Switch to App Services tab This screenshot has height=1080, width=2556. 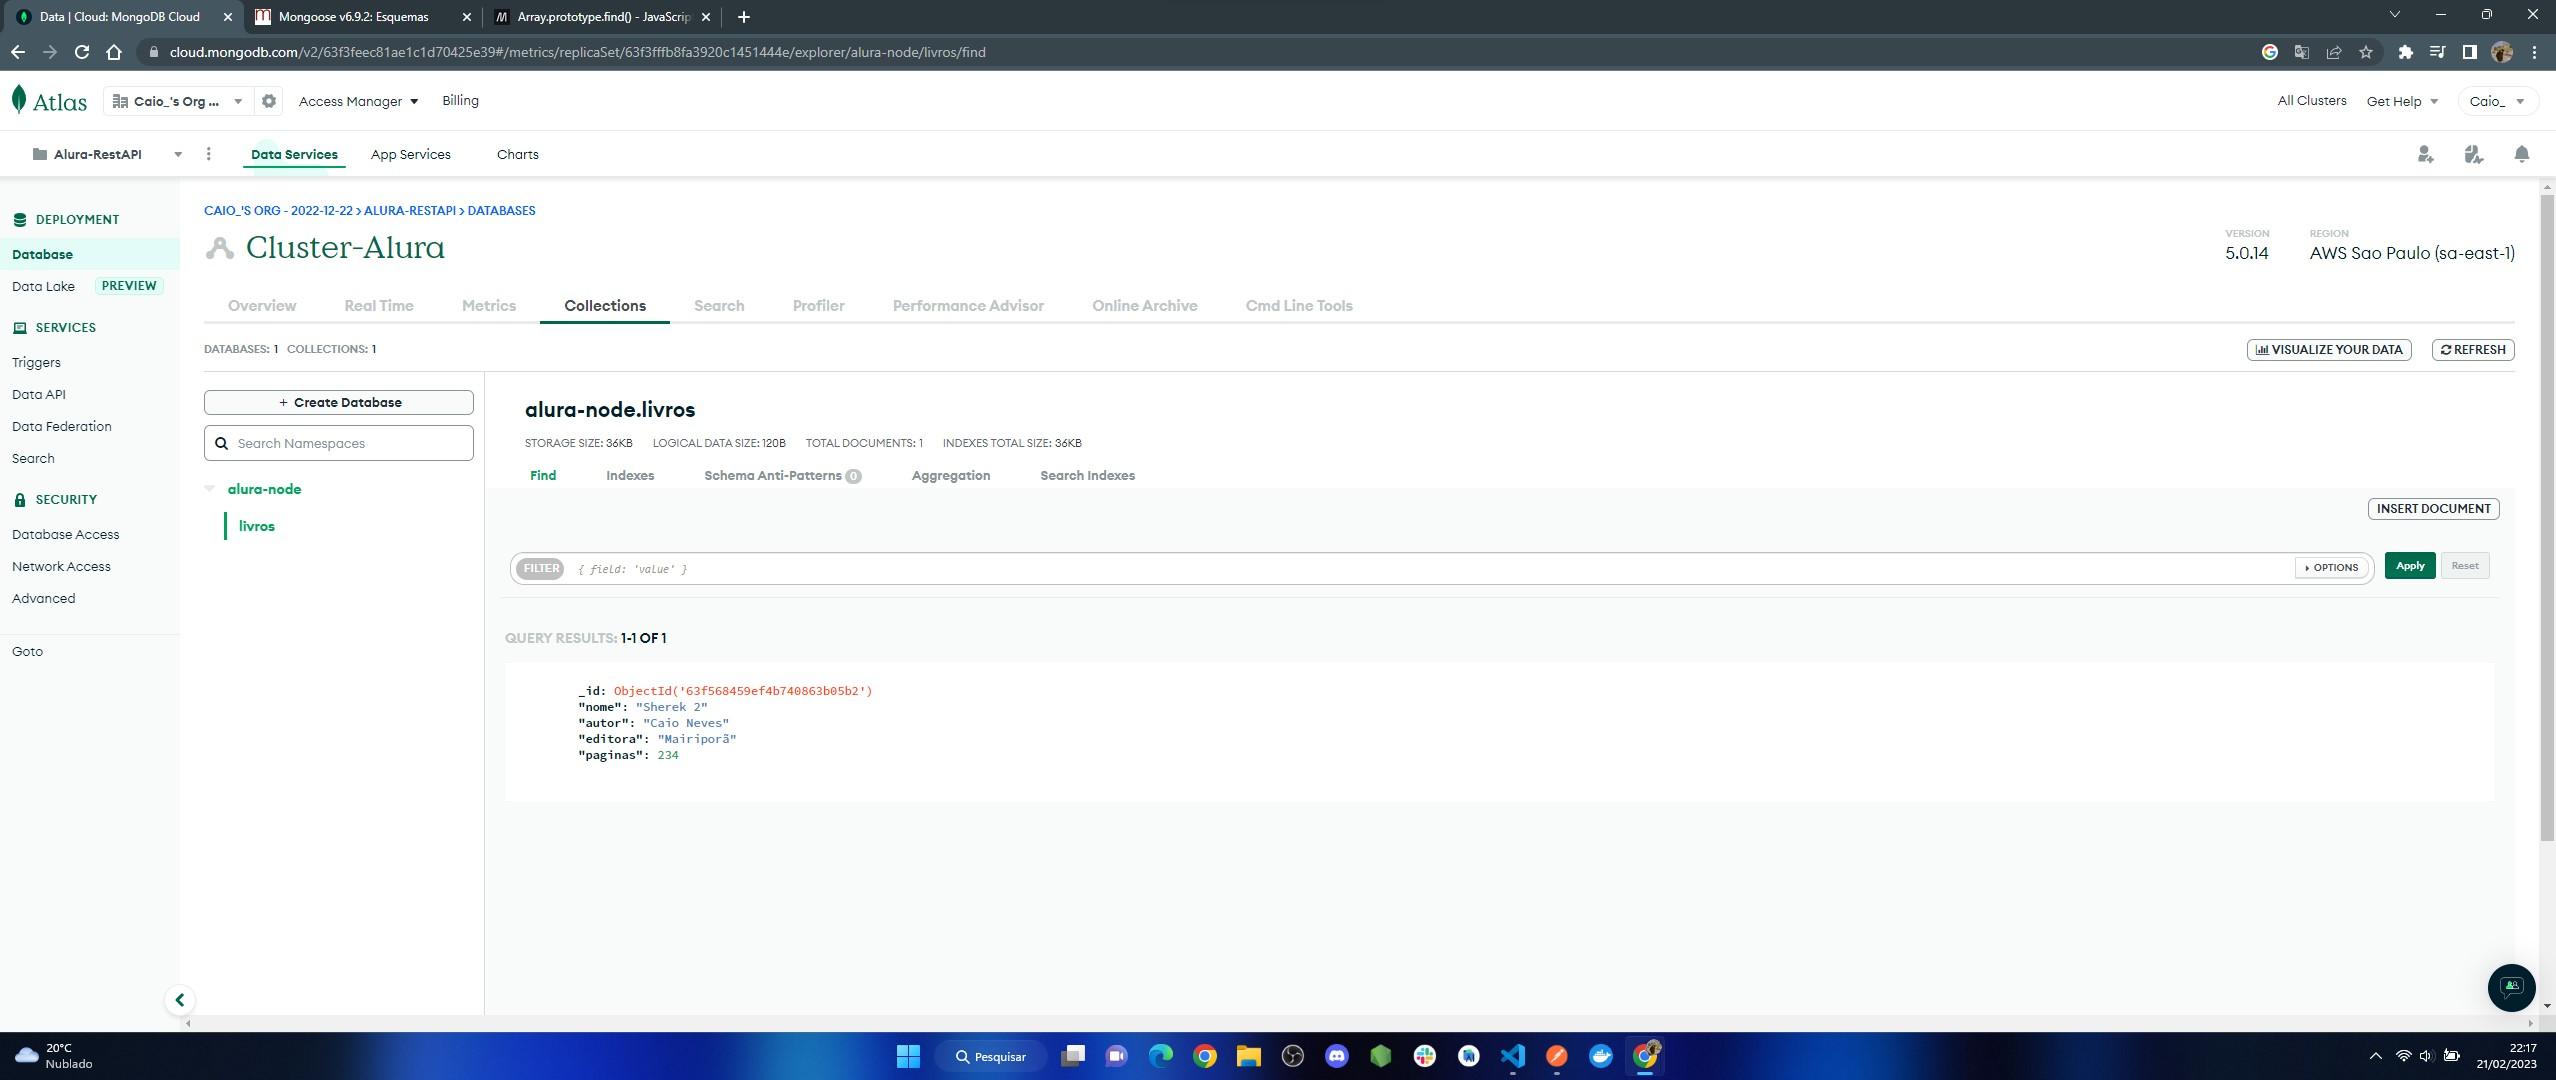click(410, 154)
